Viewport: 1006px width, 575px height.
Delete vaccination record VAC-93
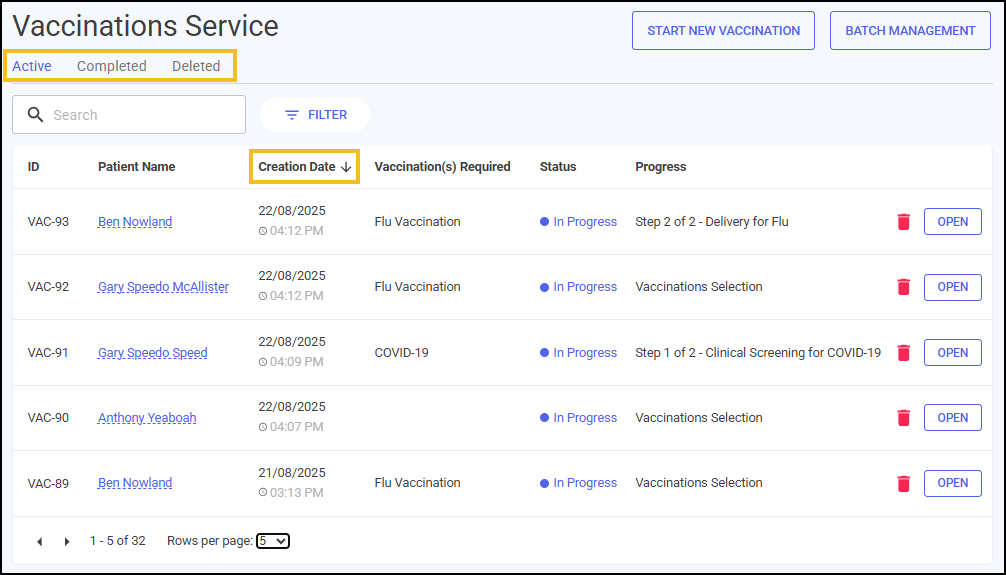[903, 222]
